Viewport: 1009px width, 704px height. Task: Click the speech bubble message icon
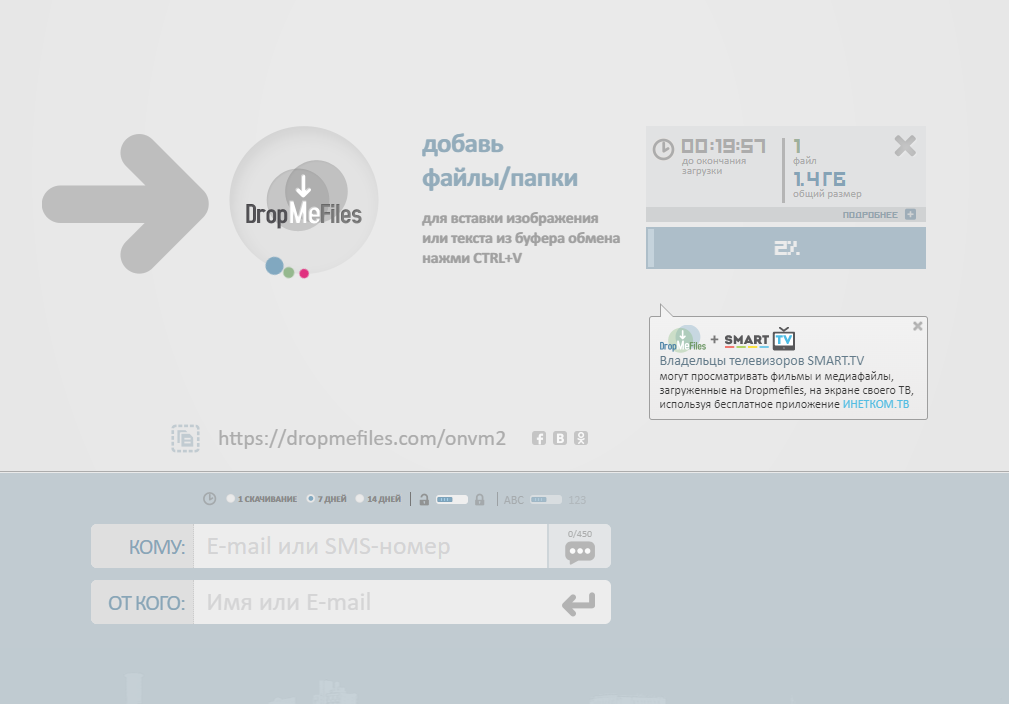pyautogui.click(x=580, y=551)
